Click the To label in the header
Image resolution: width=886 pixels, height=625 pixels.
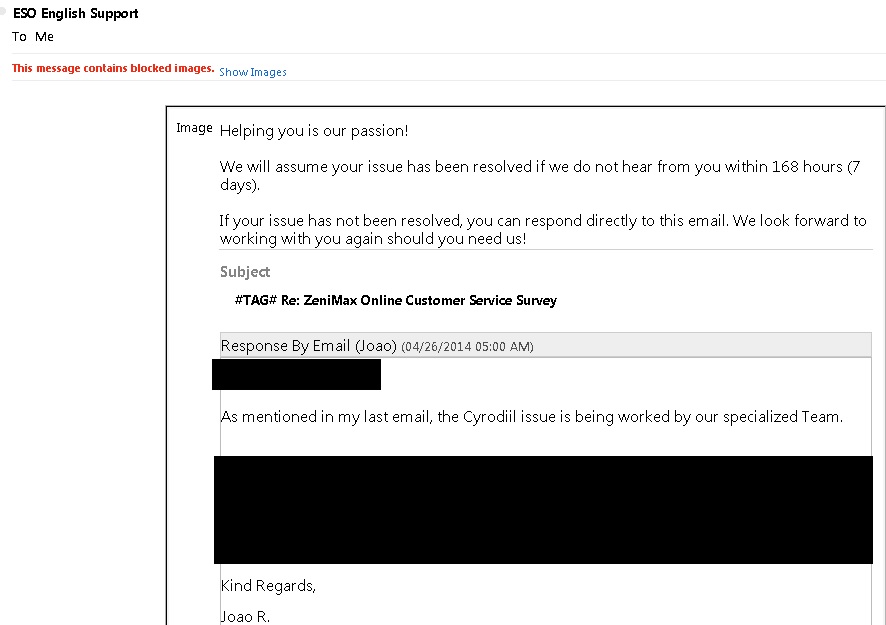19,37
